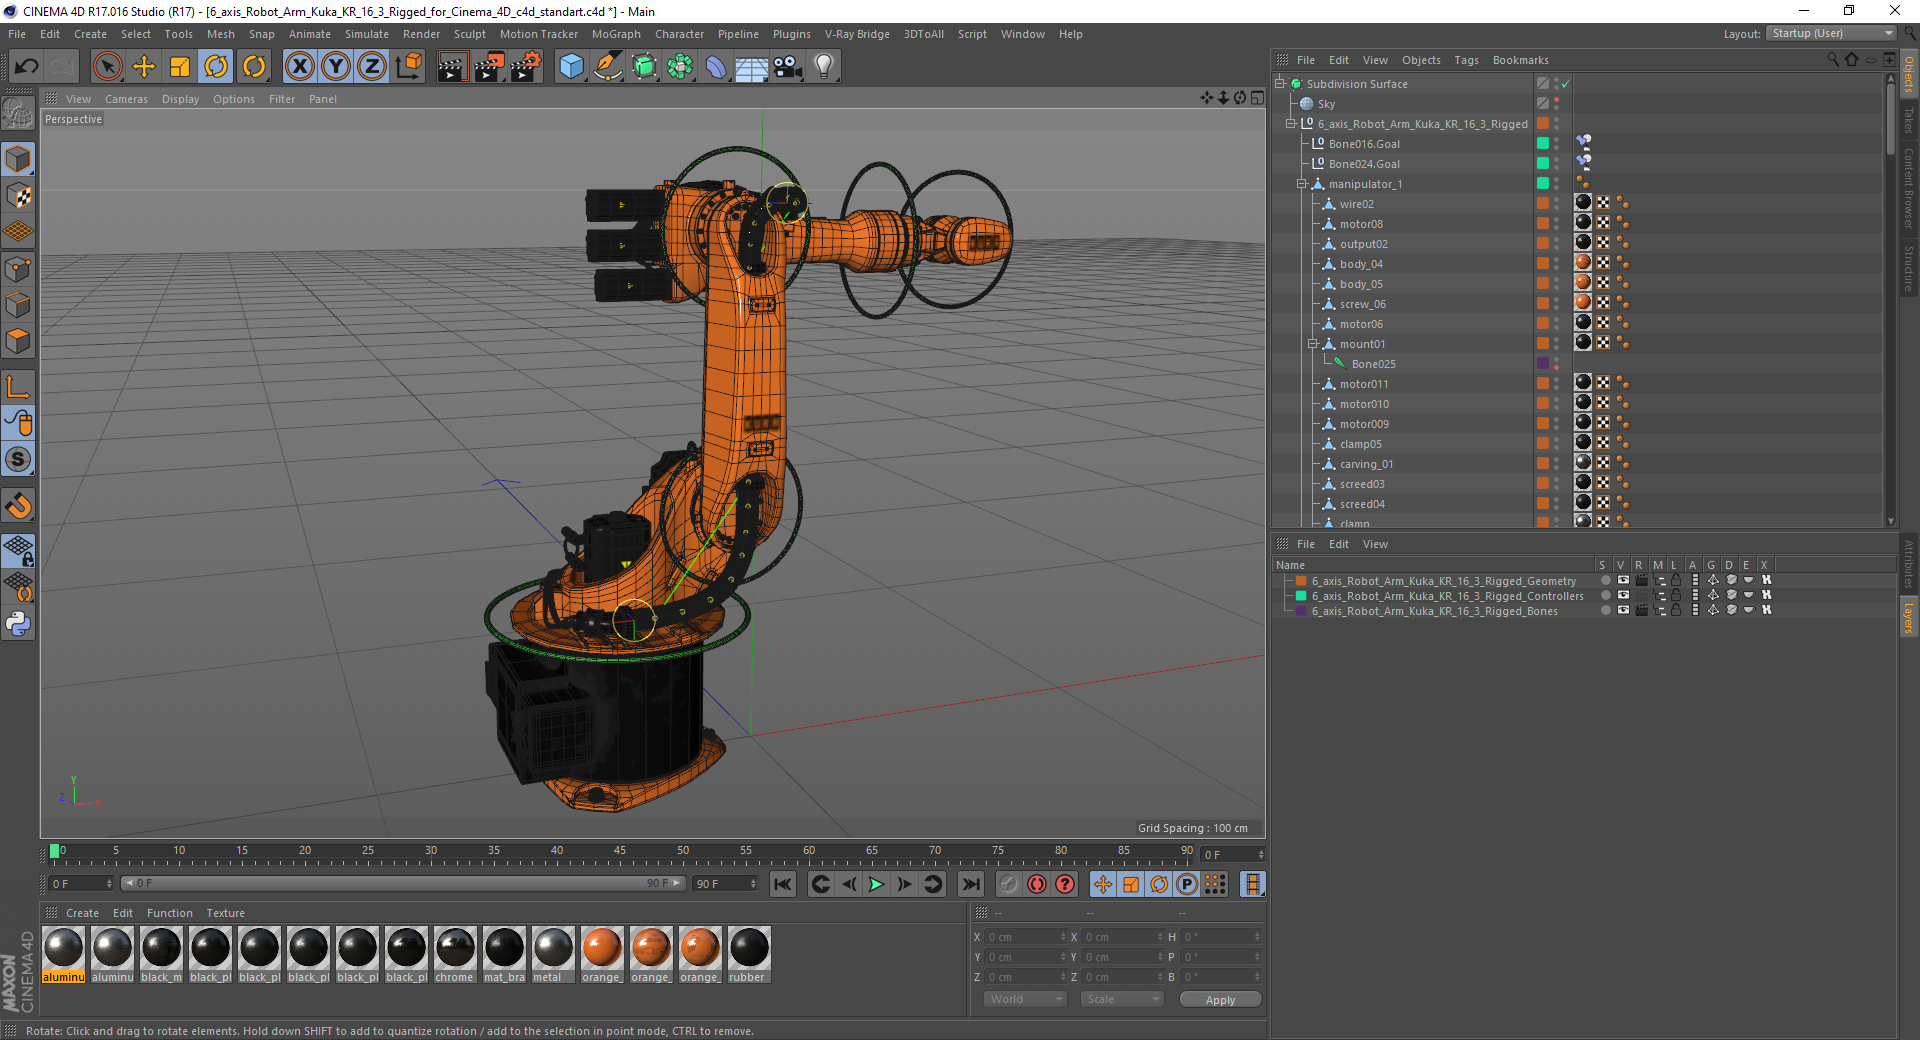Select the Sky object
Screen dimensions: 1920x1040
click(1326, 104)
